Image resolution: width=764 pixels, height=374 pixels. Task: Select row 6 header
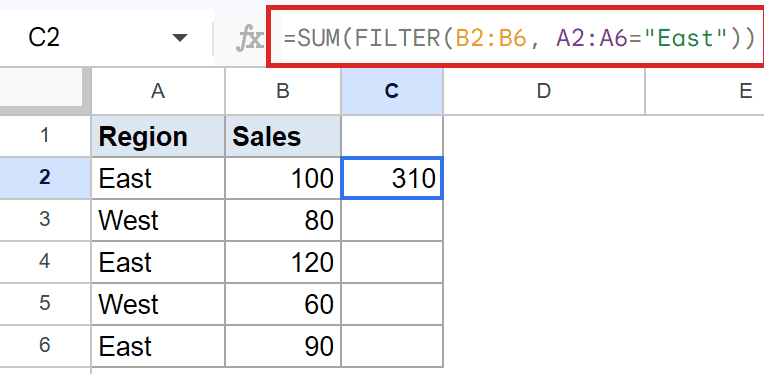coord(45,346)
